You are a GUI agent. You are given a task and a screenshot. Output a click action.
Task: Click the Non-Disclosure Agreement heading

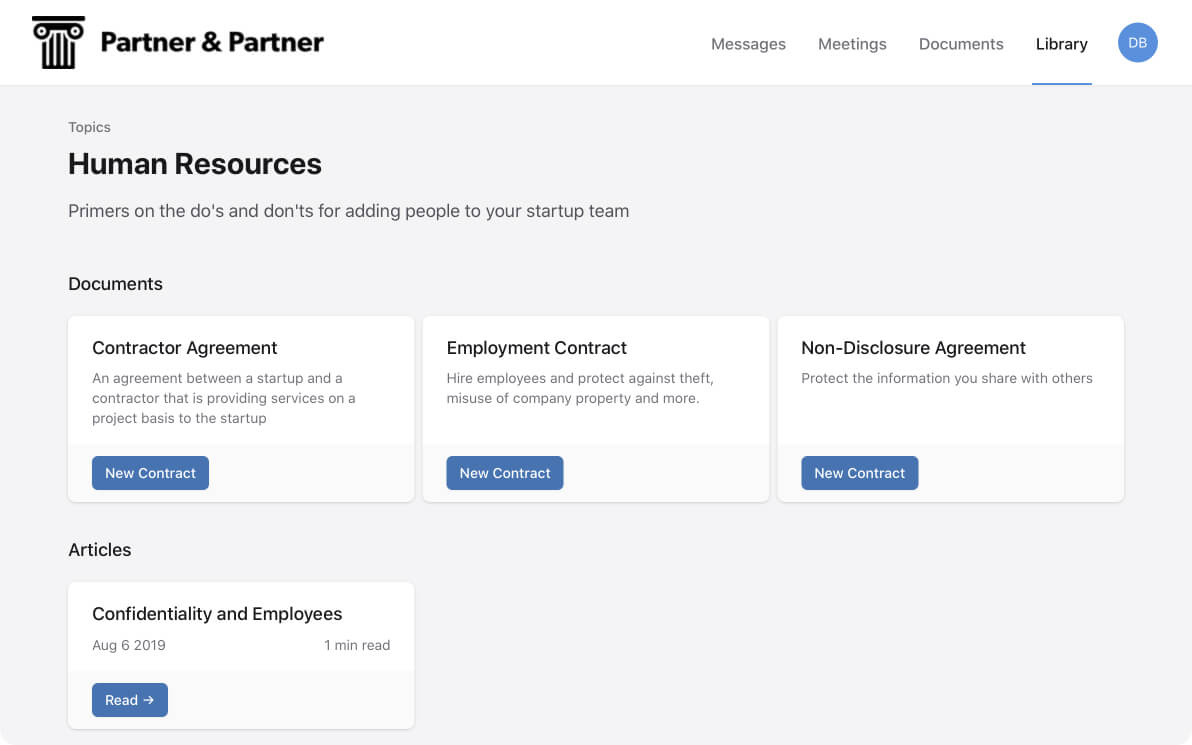coord(913,347)
